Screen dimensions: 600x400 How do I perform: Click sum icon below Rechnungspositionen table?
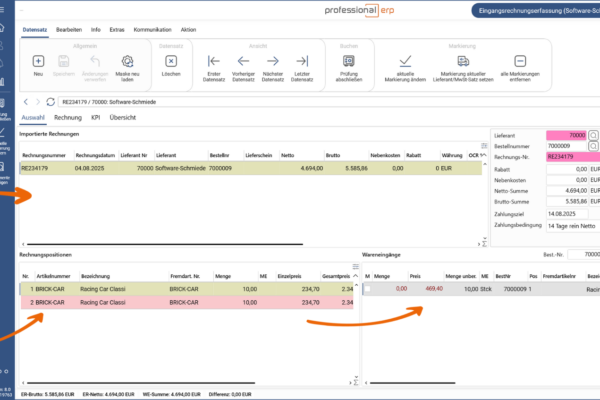[x=356, y=382]
